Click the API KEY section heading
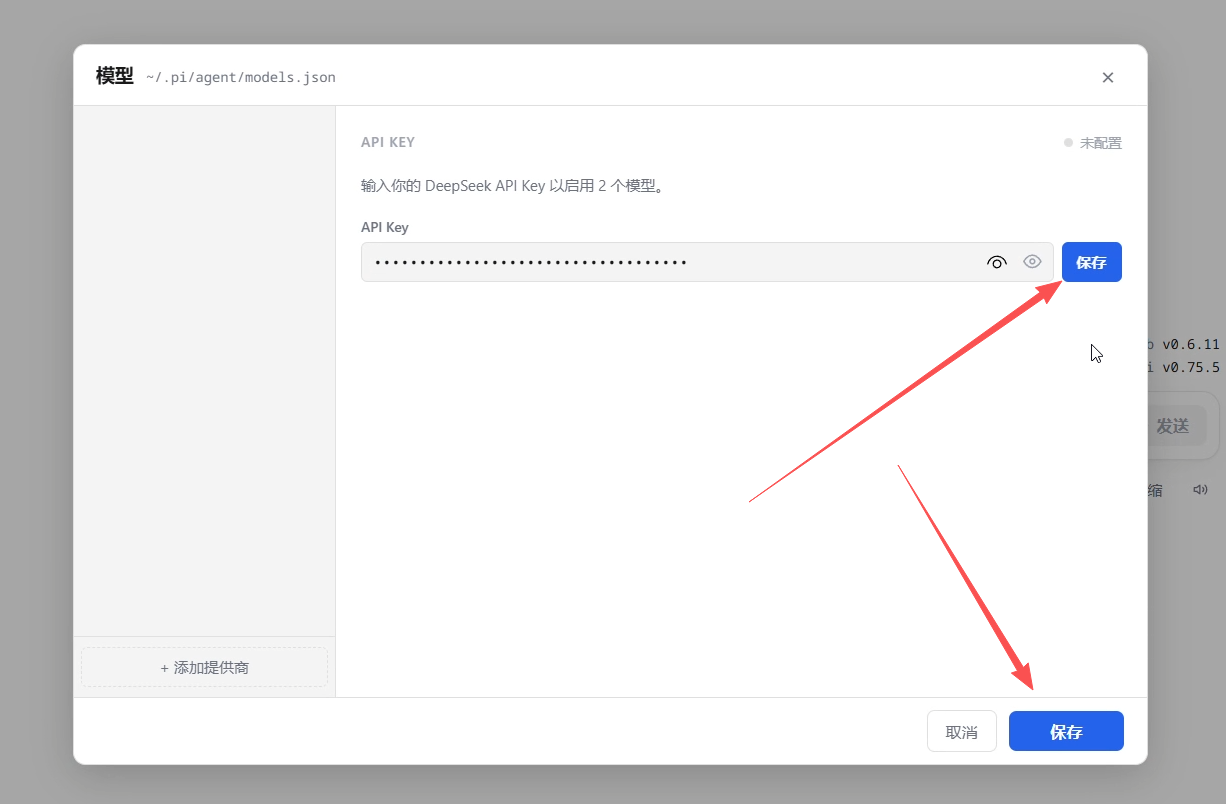Viewport: 1226px width, 804px height. [388, 142]
